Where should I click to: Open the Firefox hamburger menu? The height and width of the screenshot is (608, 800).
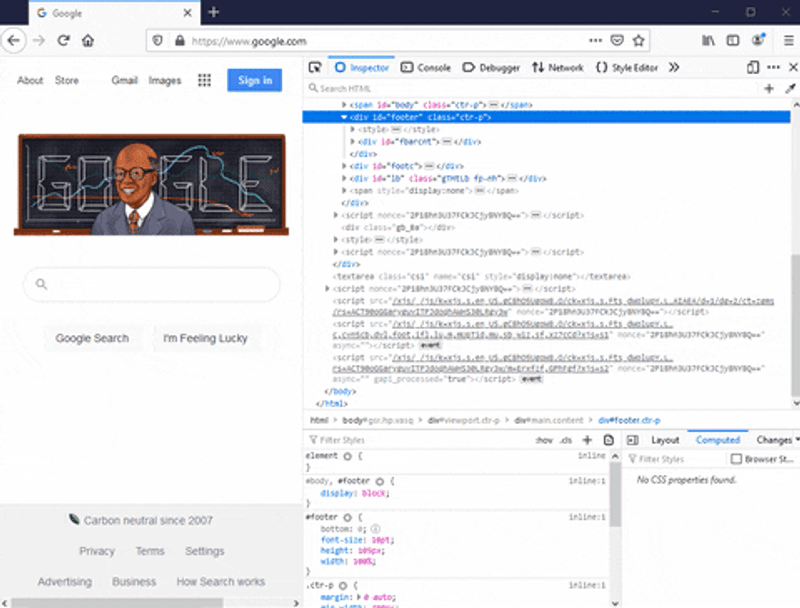pyautogui.click(x=788, y=40)
